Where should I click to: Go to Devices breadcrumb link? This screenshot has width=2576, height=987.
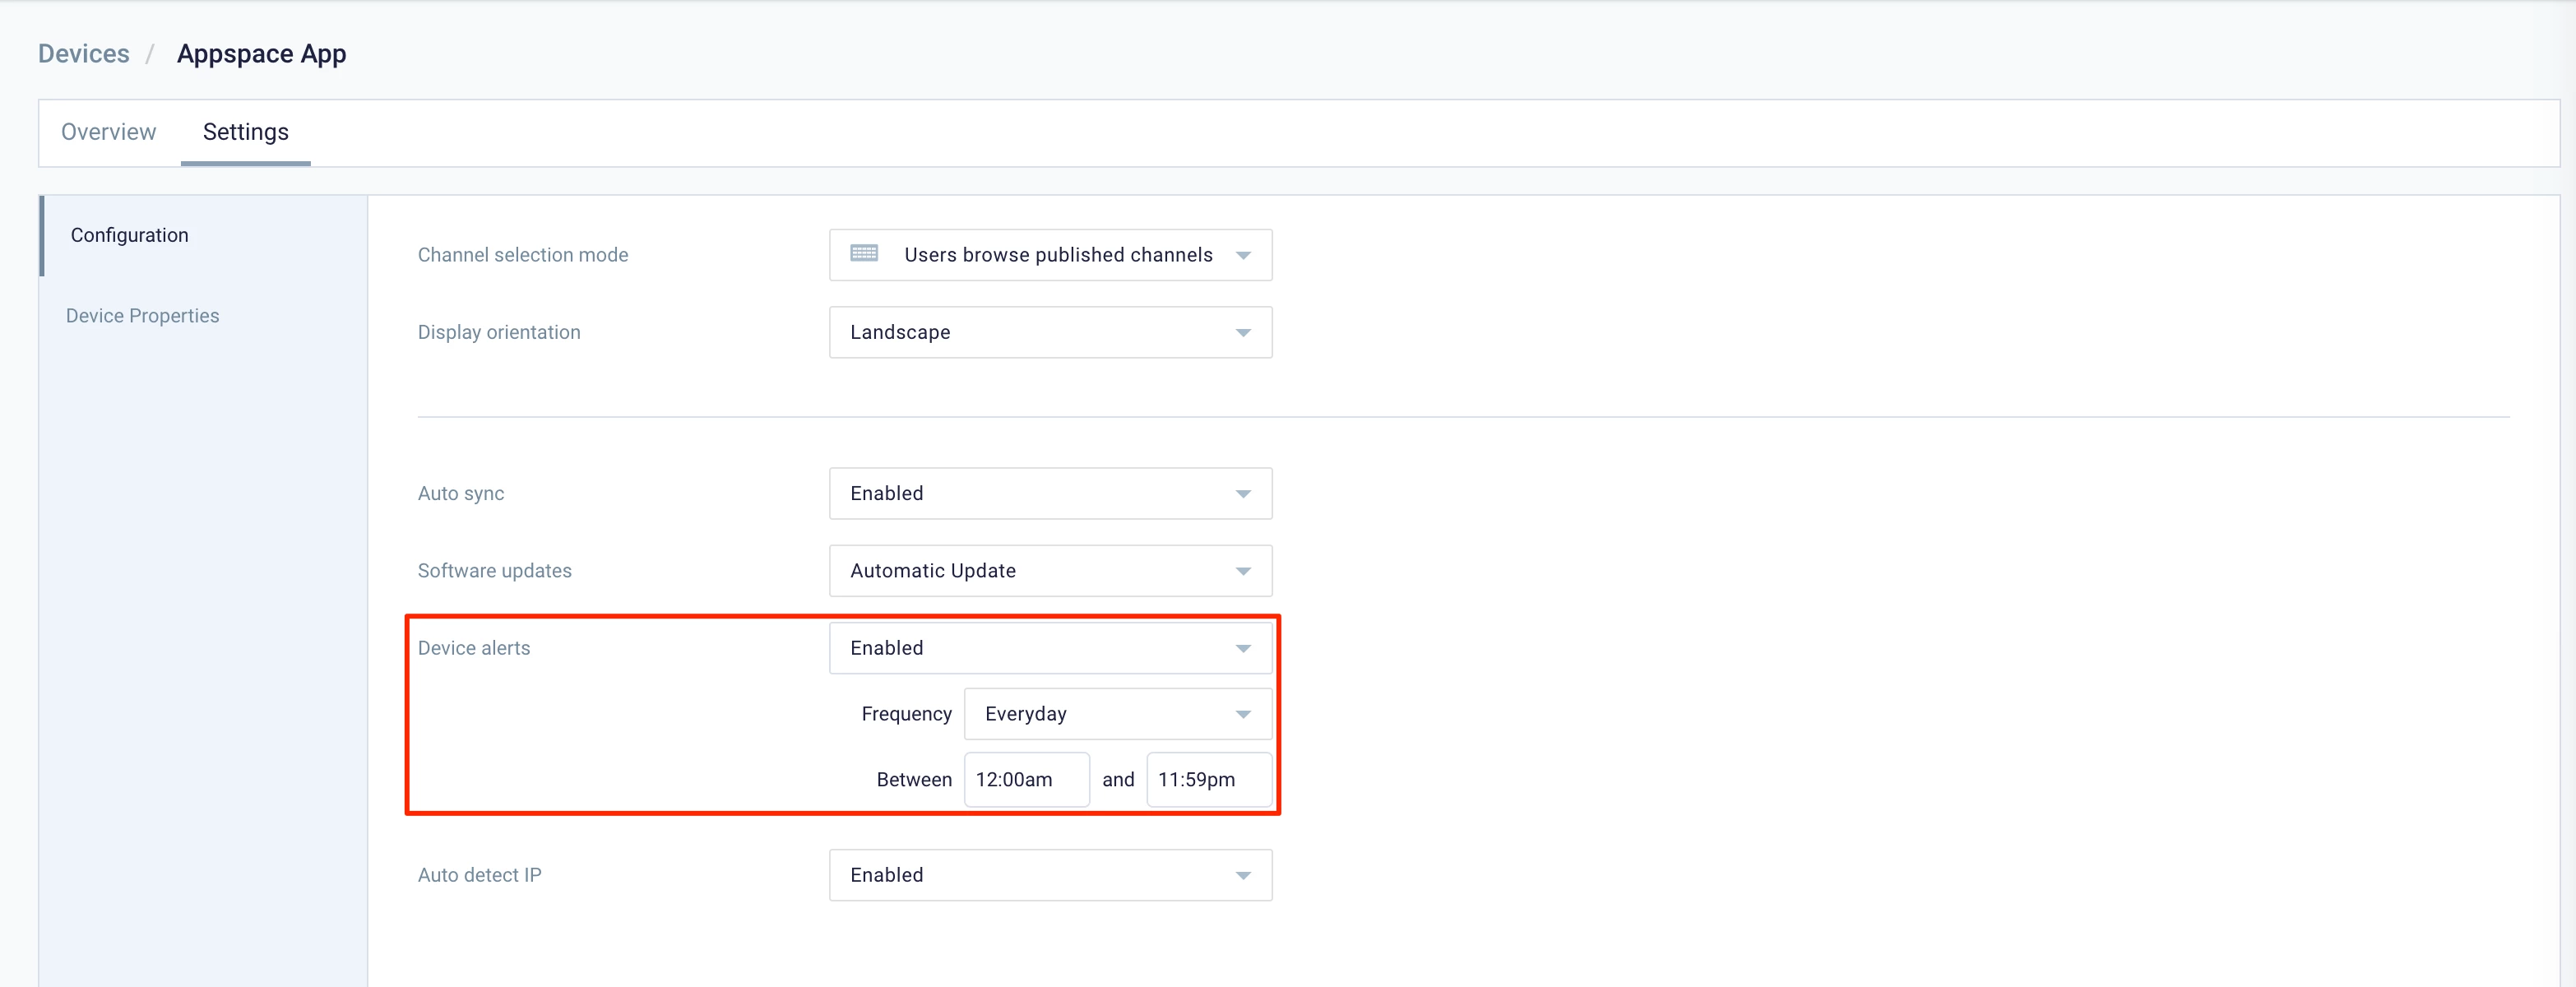[x=84, y=54]
